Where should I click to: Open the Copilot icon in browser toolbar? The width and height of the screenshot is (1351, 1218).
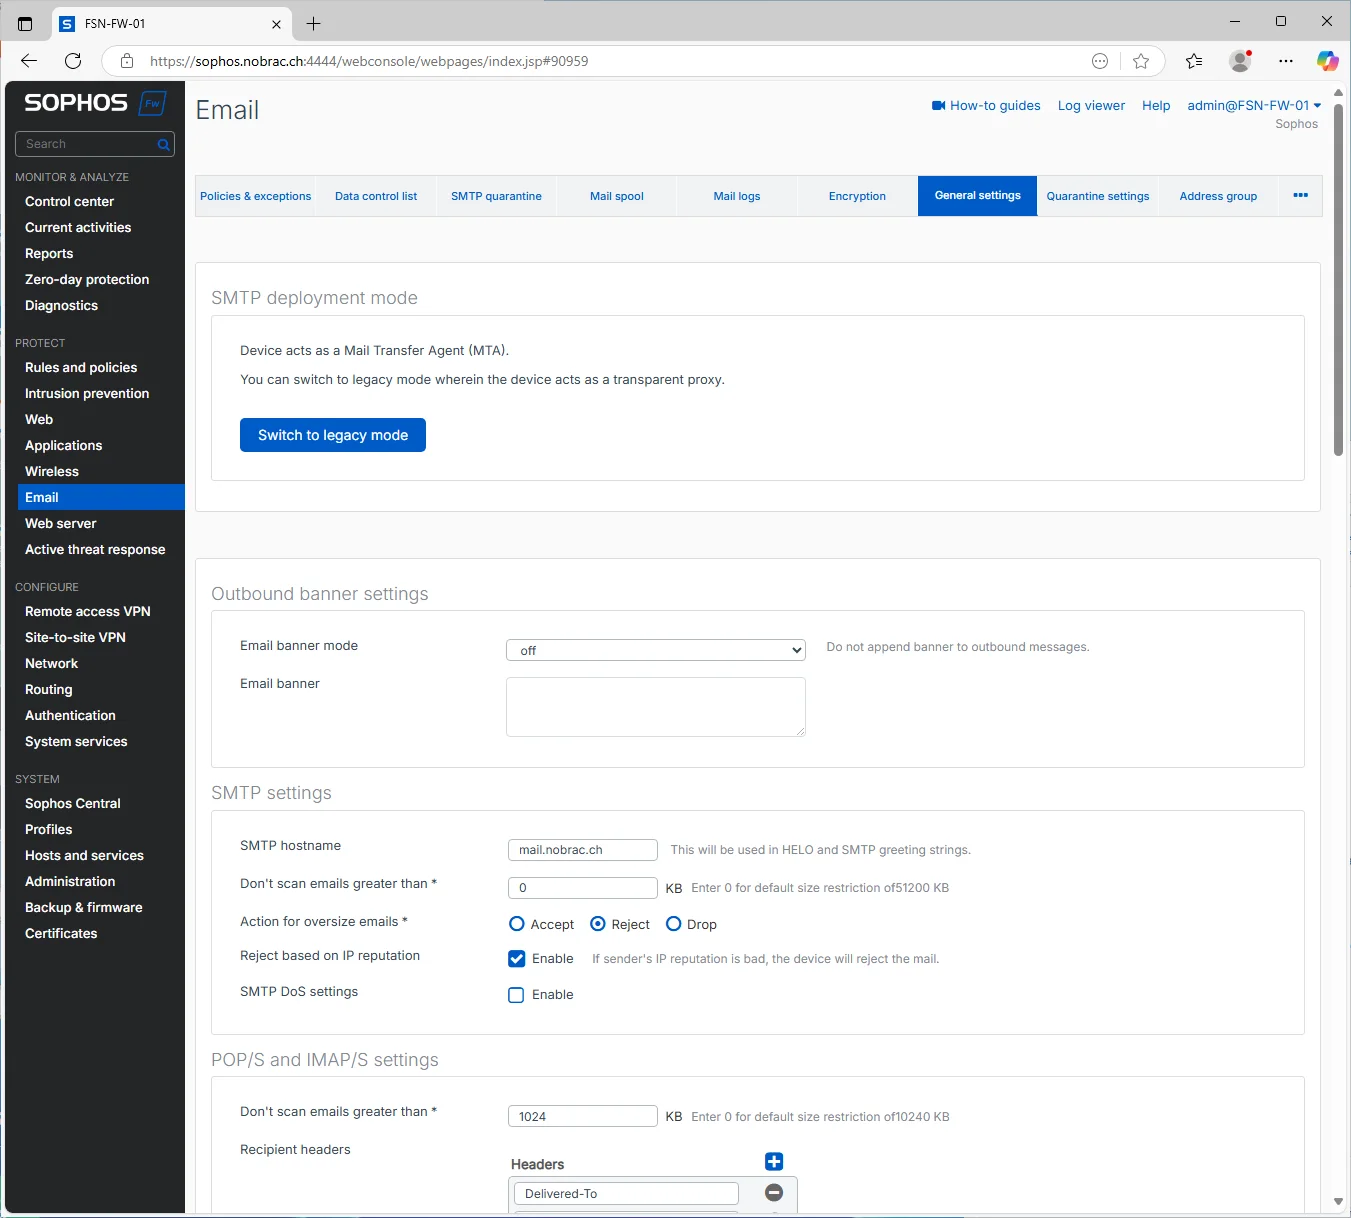(x=1327, y=61)
